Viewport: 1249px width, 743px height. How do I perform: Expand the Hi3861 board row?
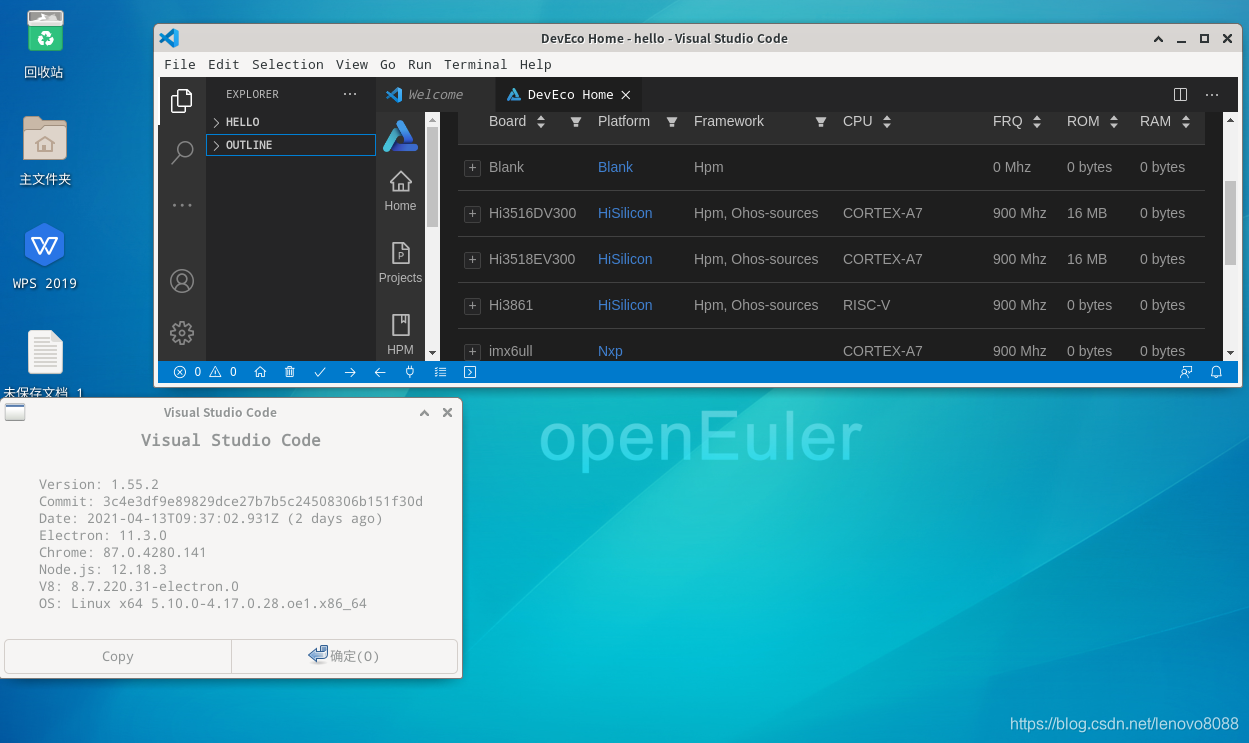click(x=472, y=306)
